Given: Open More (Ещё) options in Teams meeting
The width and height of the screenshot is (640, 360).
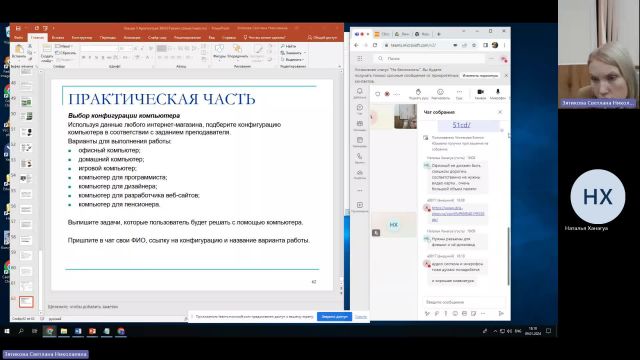Looking at the screenshot, I should 459,94.
